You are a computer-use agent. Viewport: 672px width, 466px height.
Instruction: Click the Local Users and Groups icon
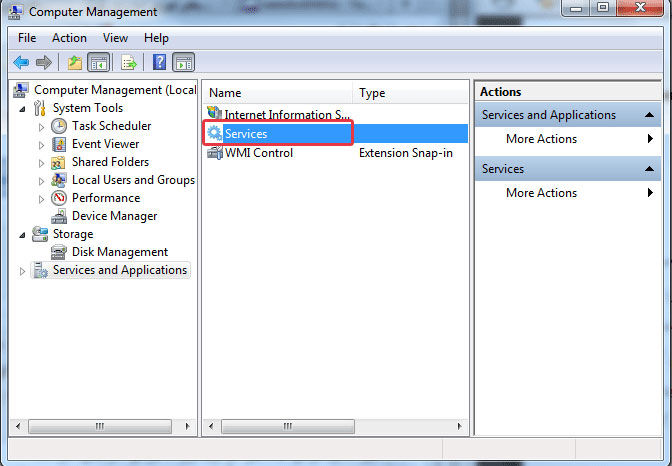pos(59,180)
